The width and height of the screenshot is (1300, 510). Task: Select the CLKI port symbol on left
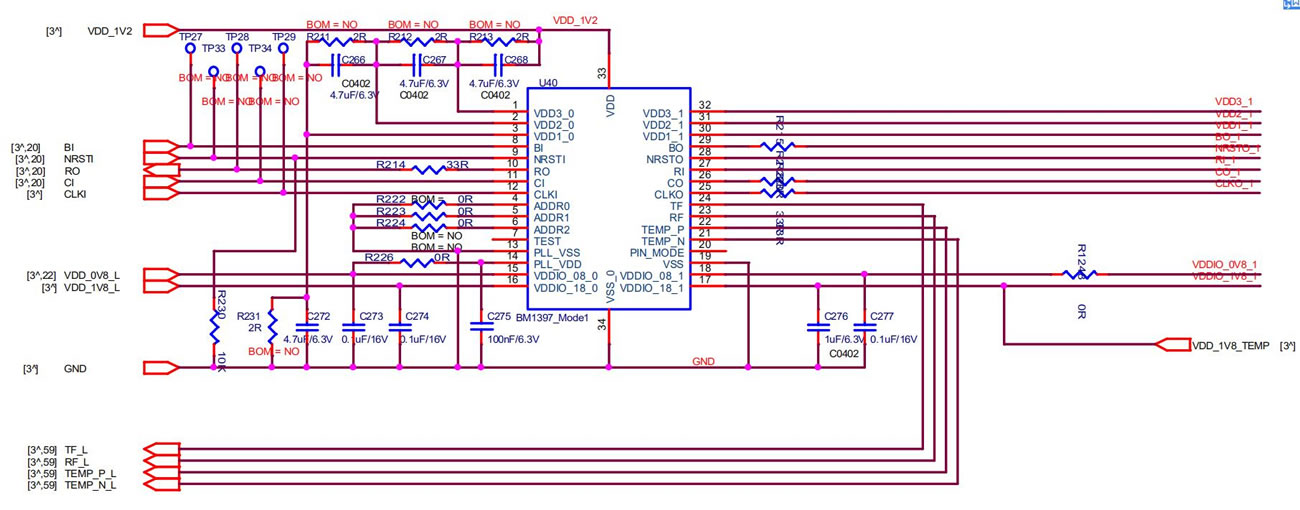160,194
